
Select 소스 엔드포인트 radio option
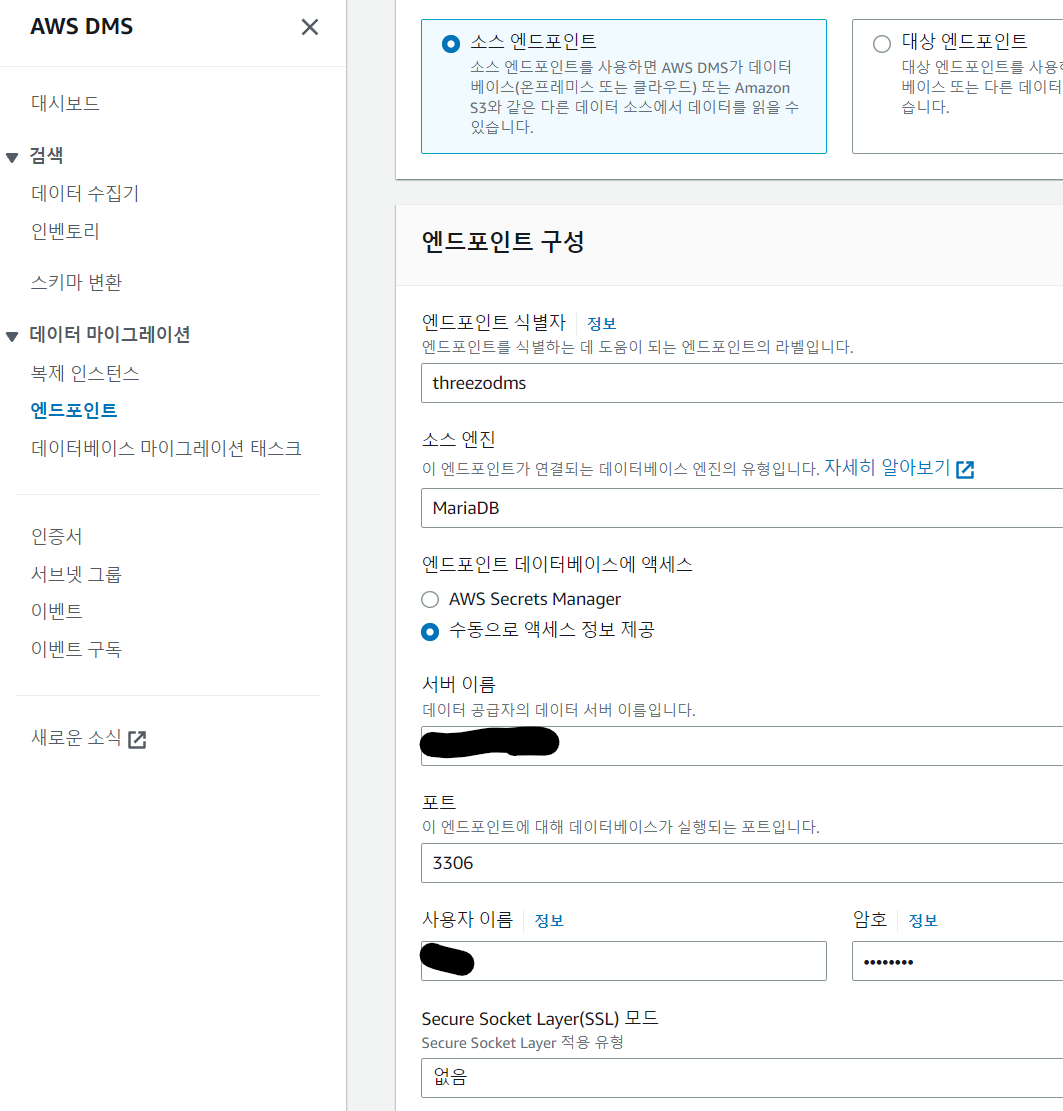[x=451, y=44]
